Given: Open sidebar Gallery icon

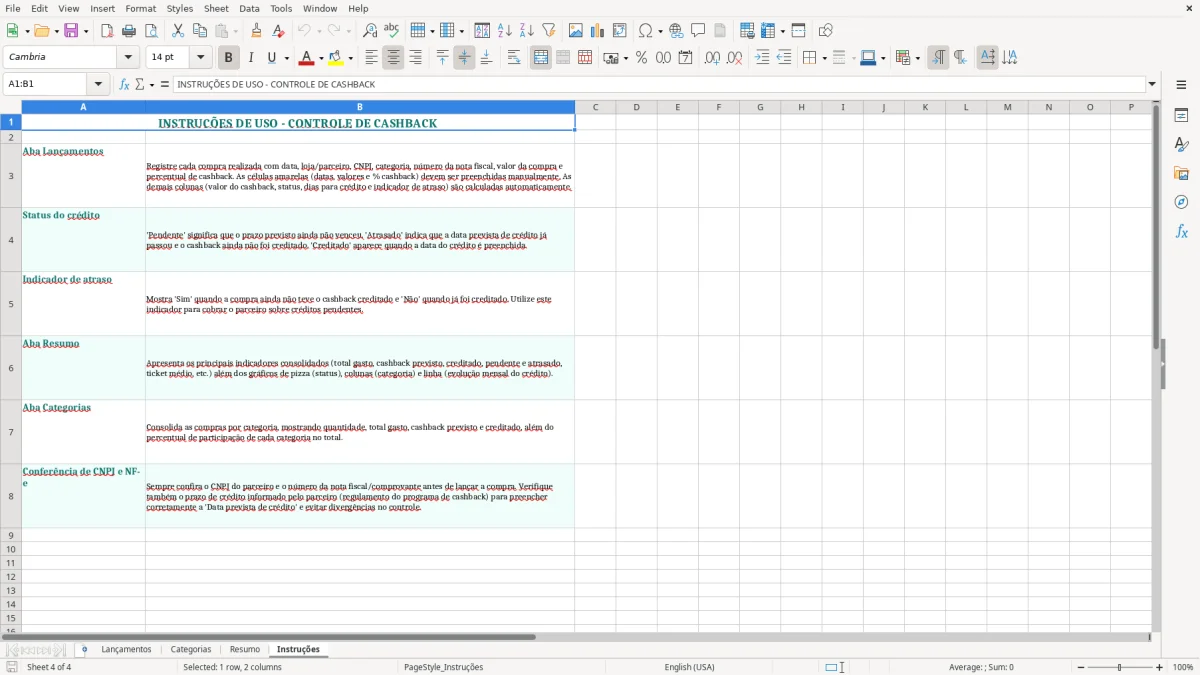Looking at the screenshot, I should pos(1181,174).
